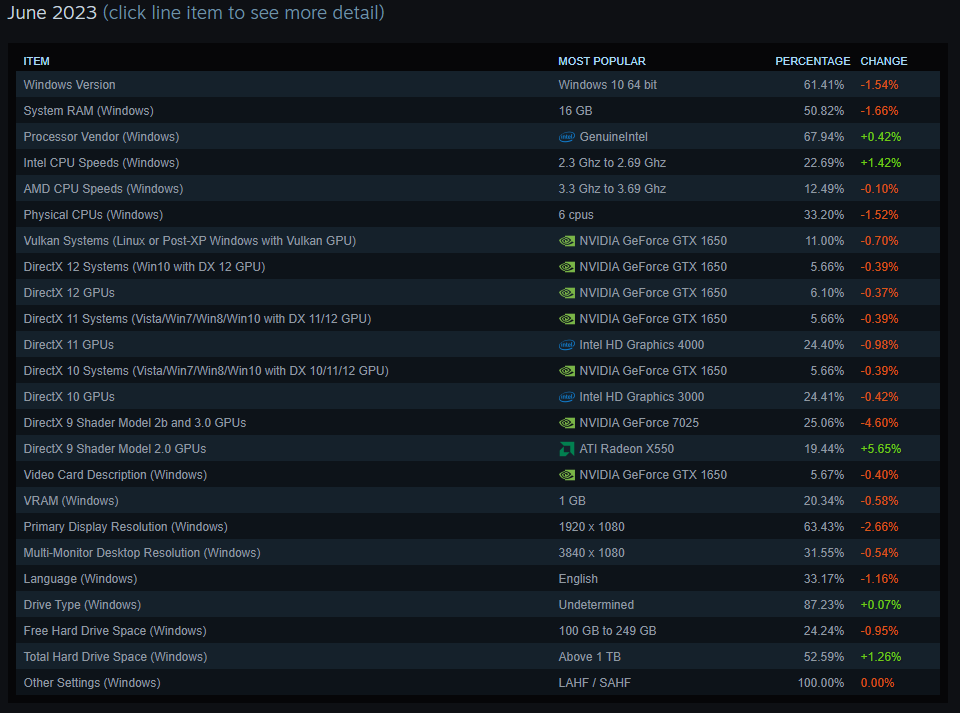This screenshot has width=960, height=713.
Task: Click the -2.66% change value
Action: click(879, 527)
